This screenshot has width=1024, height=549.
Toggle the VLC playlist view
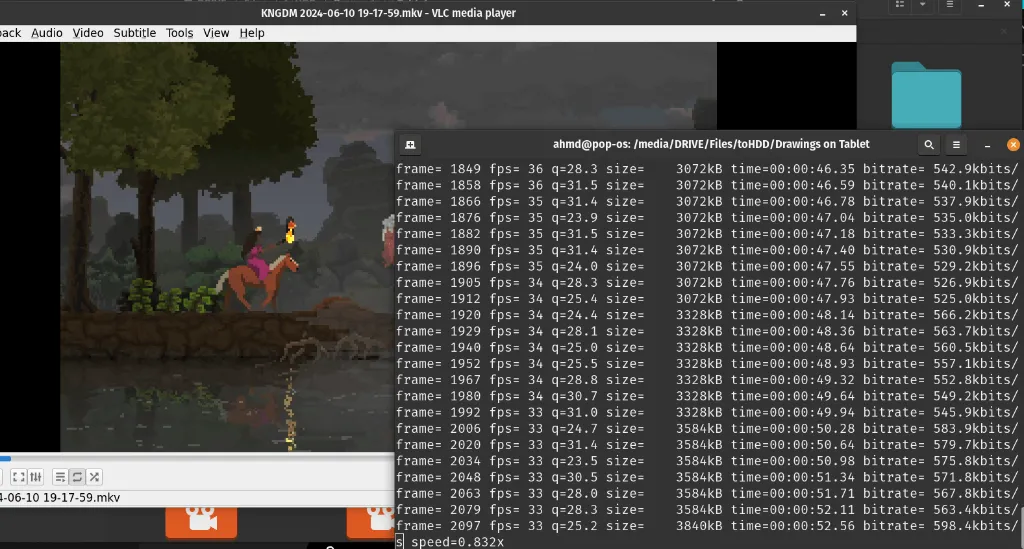pyautogui.click(x=60, y=477)
